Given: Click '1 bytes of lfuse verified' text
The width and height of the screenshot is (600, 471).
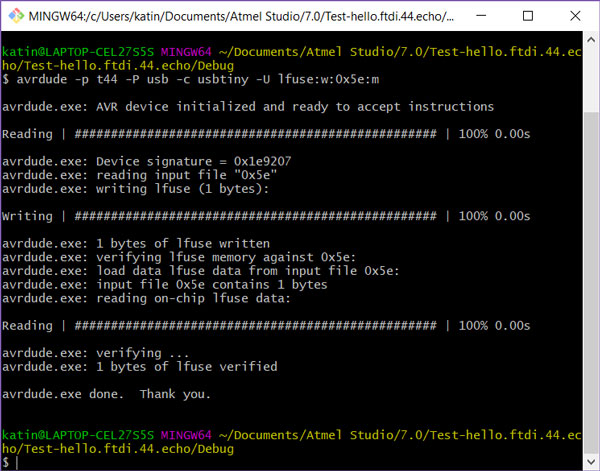Looking at the screenshot, I should [186, 367].
